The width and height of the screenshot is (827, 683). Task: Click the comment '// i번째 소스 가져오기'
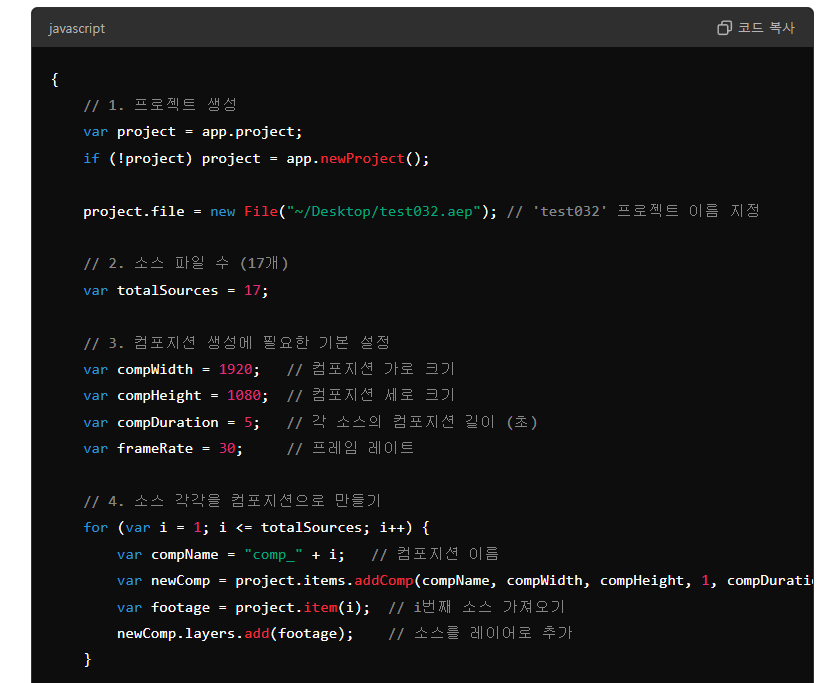point(477,607)
